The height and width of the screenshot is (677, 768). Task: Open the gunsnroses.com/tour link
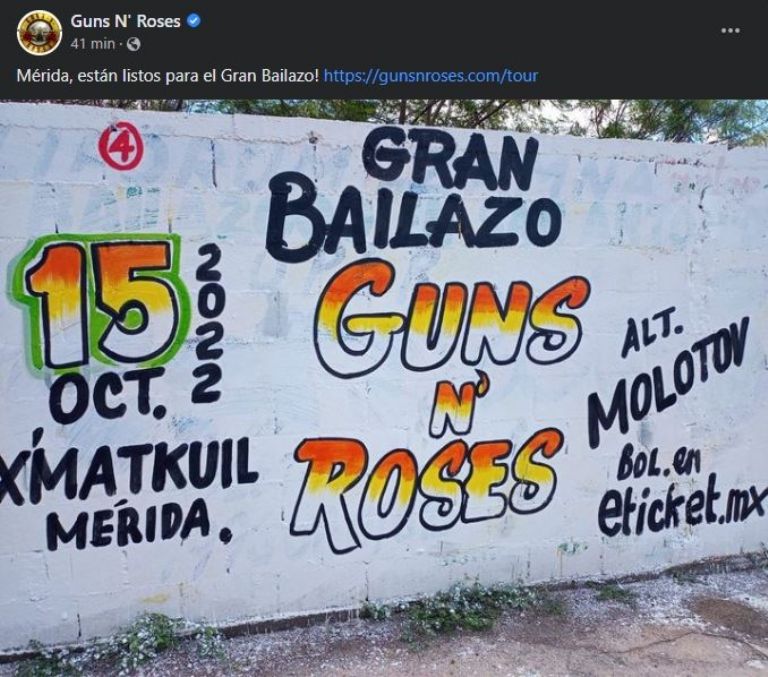(x=431, y=76)
